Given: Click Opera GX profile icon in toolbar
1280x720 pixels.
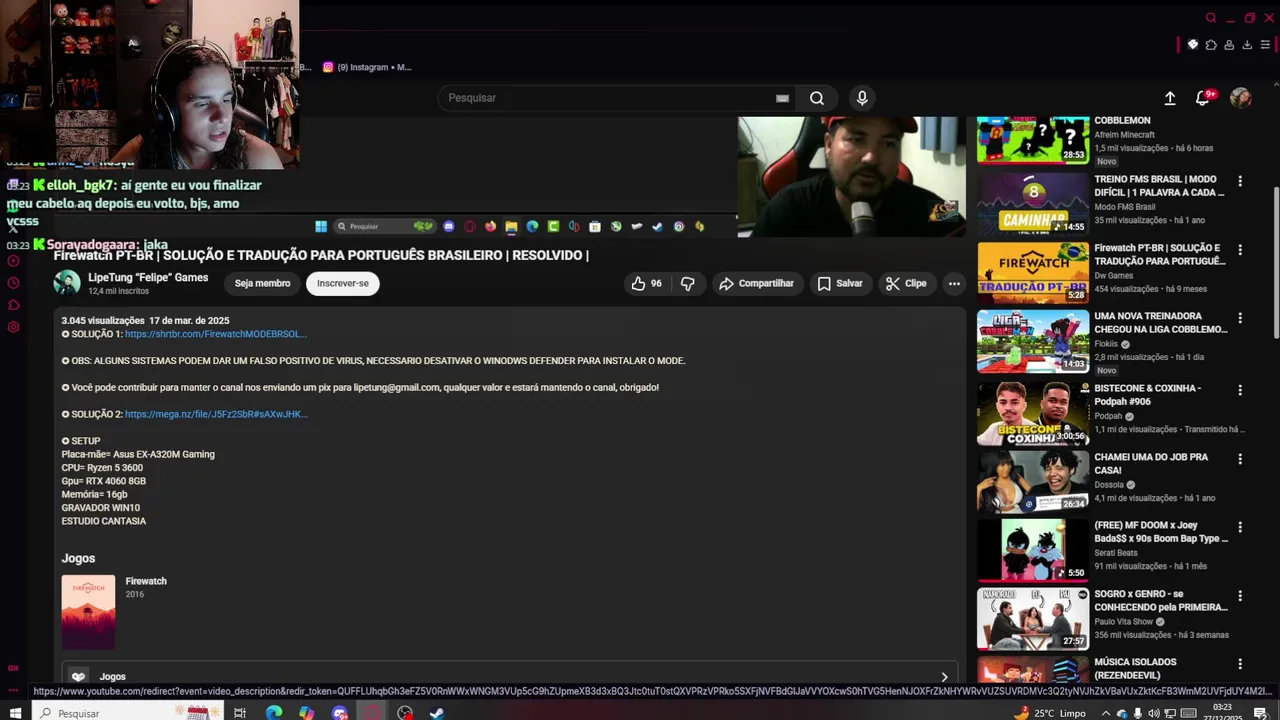Looking at the screenshot, I should pyautogui.click(x=1229, y=45).
